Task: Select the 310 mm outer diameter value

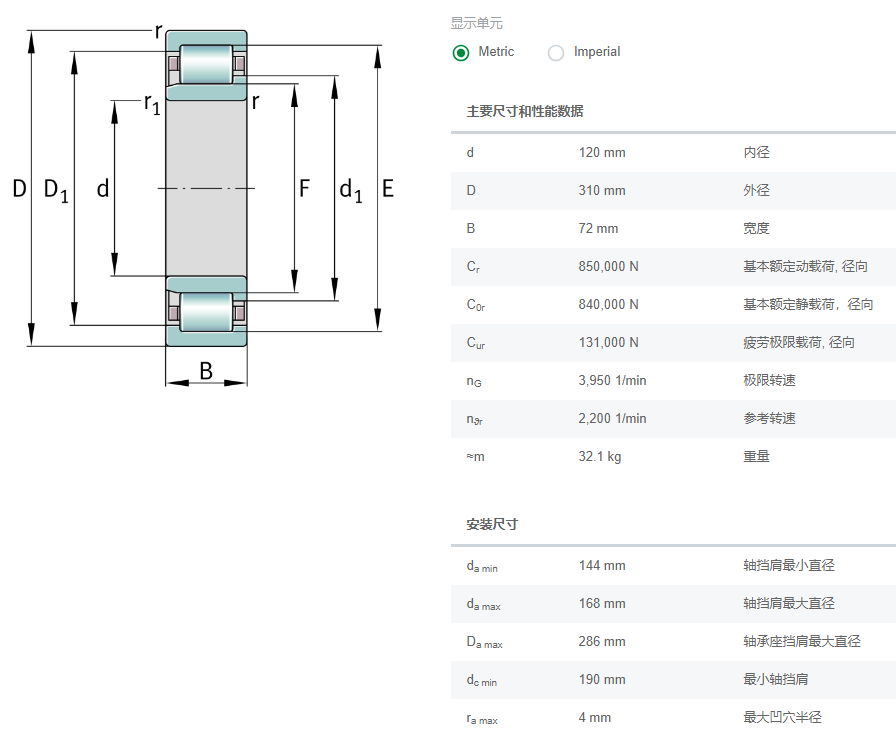Action: pyautogui.click(x=602, y=191)
